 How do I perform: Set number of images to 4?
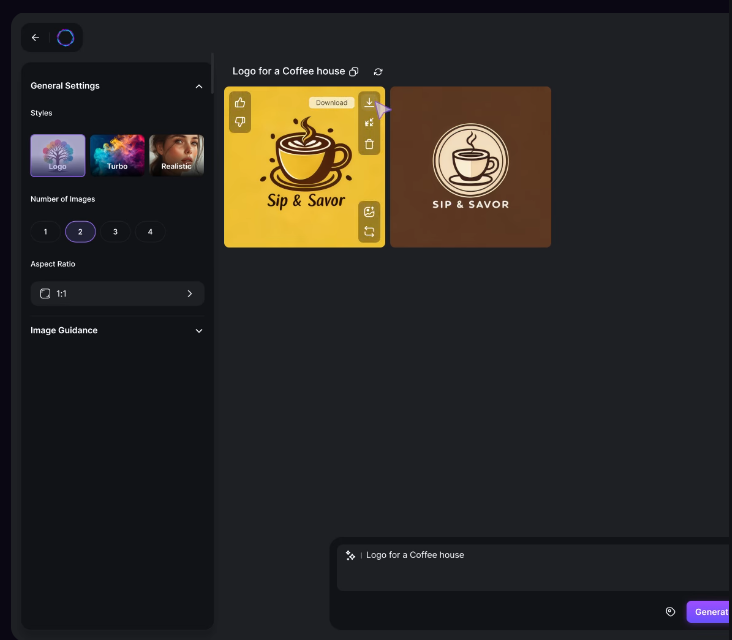[150, 232]
